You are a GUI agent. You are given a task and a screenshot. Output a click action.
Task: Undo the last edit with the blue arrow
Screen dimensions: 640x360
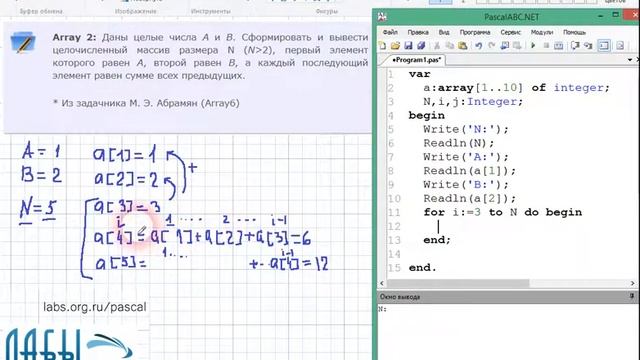[478, 46]
